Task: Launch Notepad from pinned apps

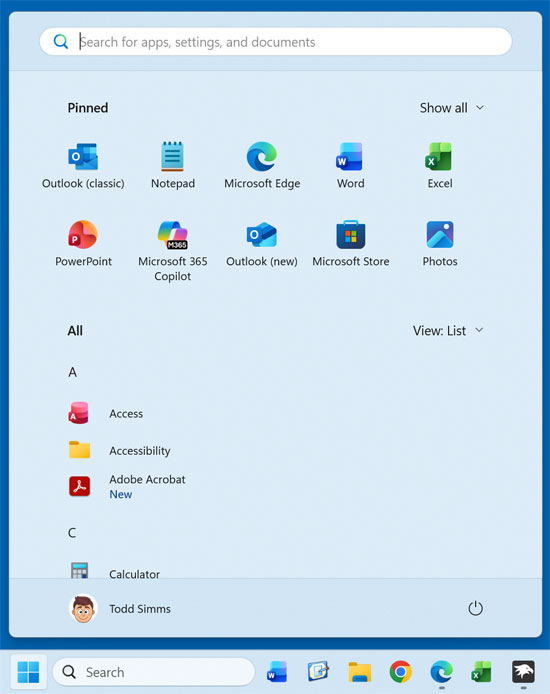Action: (173, 166)
